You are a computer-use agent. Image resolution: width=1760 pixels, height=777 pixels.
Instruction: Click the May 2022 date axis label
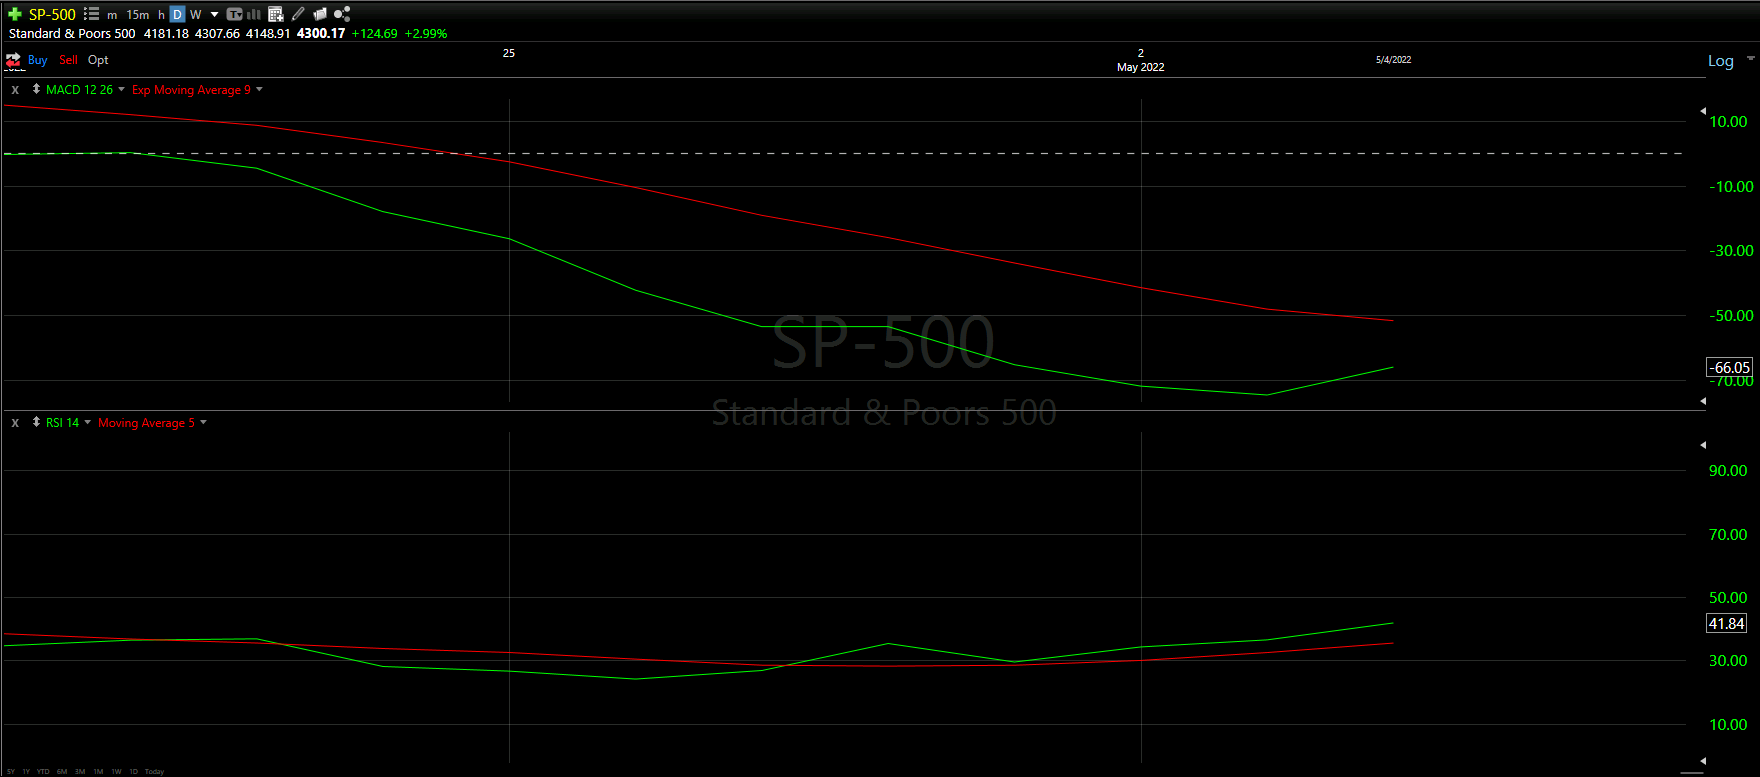(x=1140, y=67)
